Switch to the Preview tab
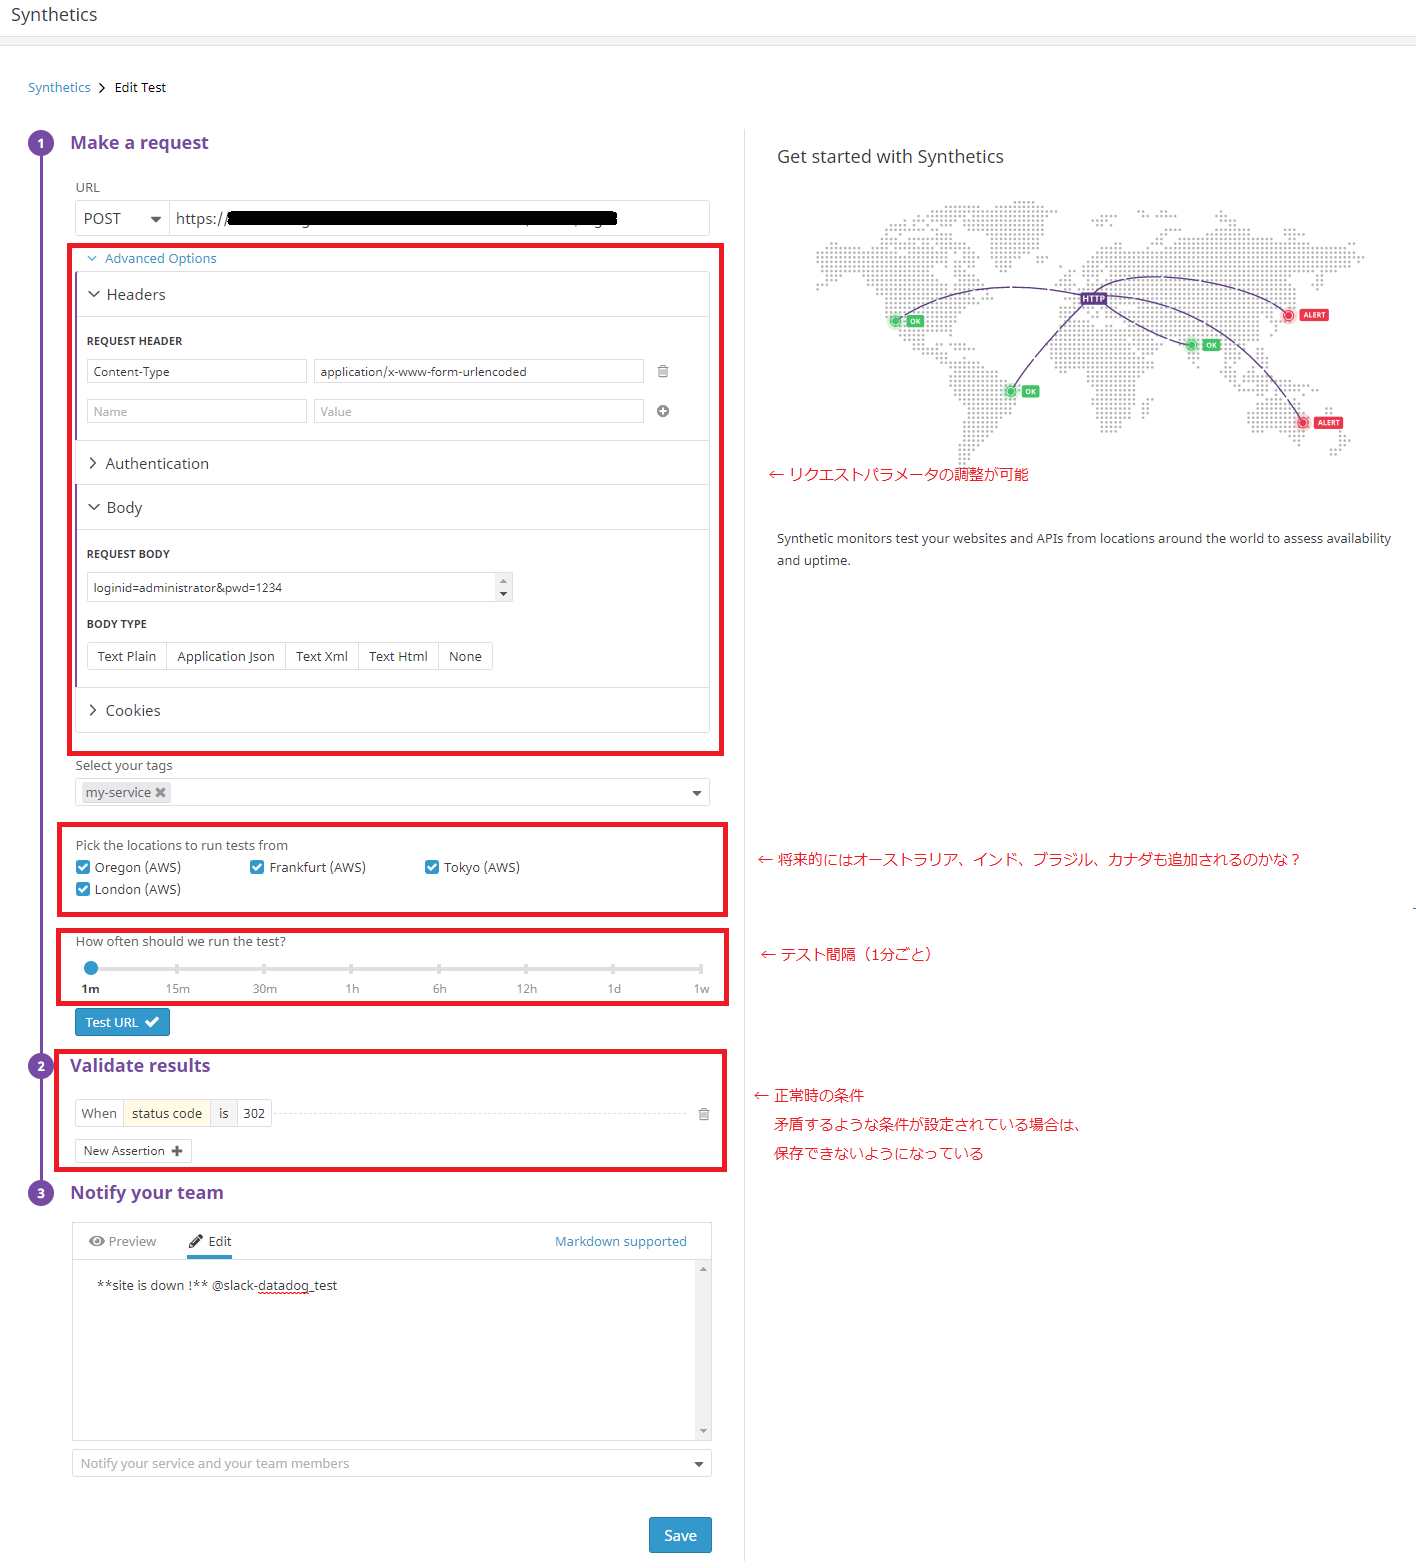Viewport: 1416px width, 1568px height. pyautogui.click(x=123, y=1241)
